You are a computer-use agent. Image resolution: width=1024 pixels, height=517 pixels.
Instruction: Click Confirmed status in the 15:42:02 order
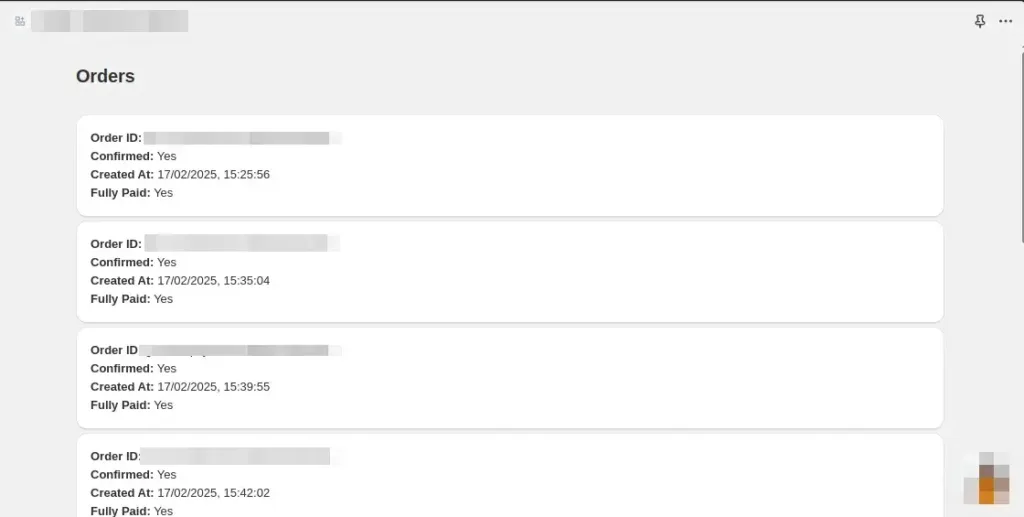166,475
